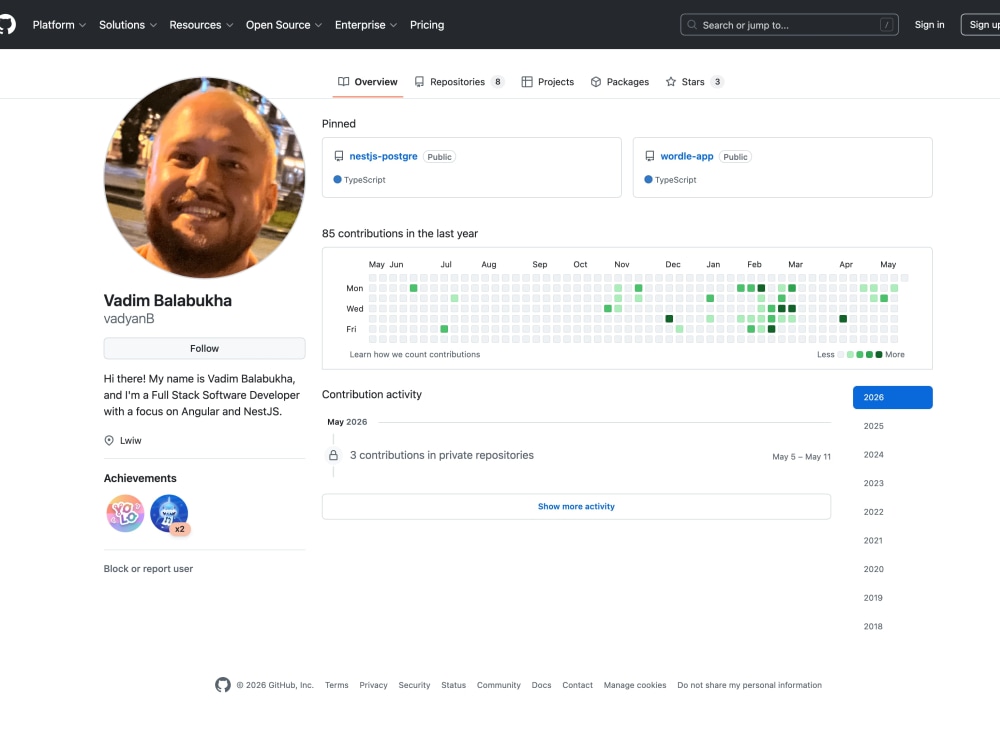Expand the Enterprise menu

[x=366, y=25]
